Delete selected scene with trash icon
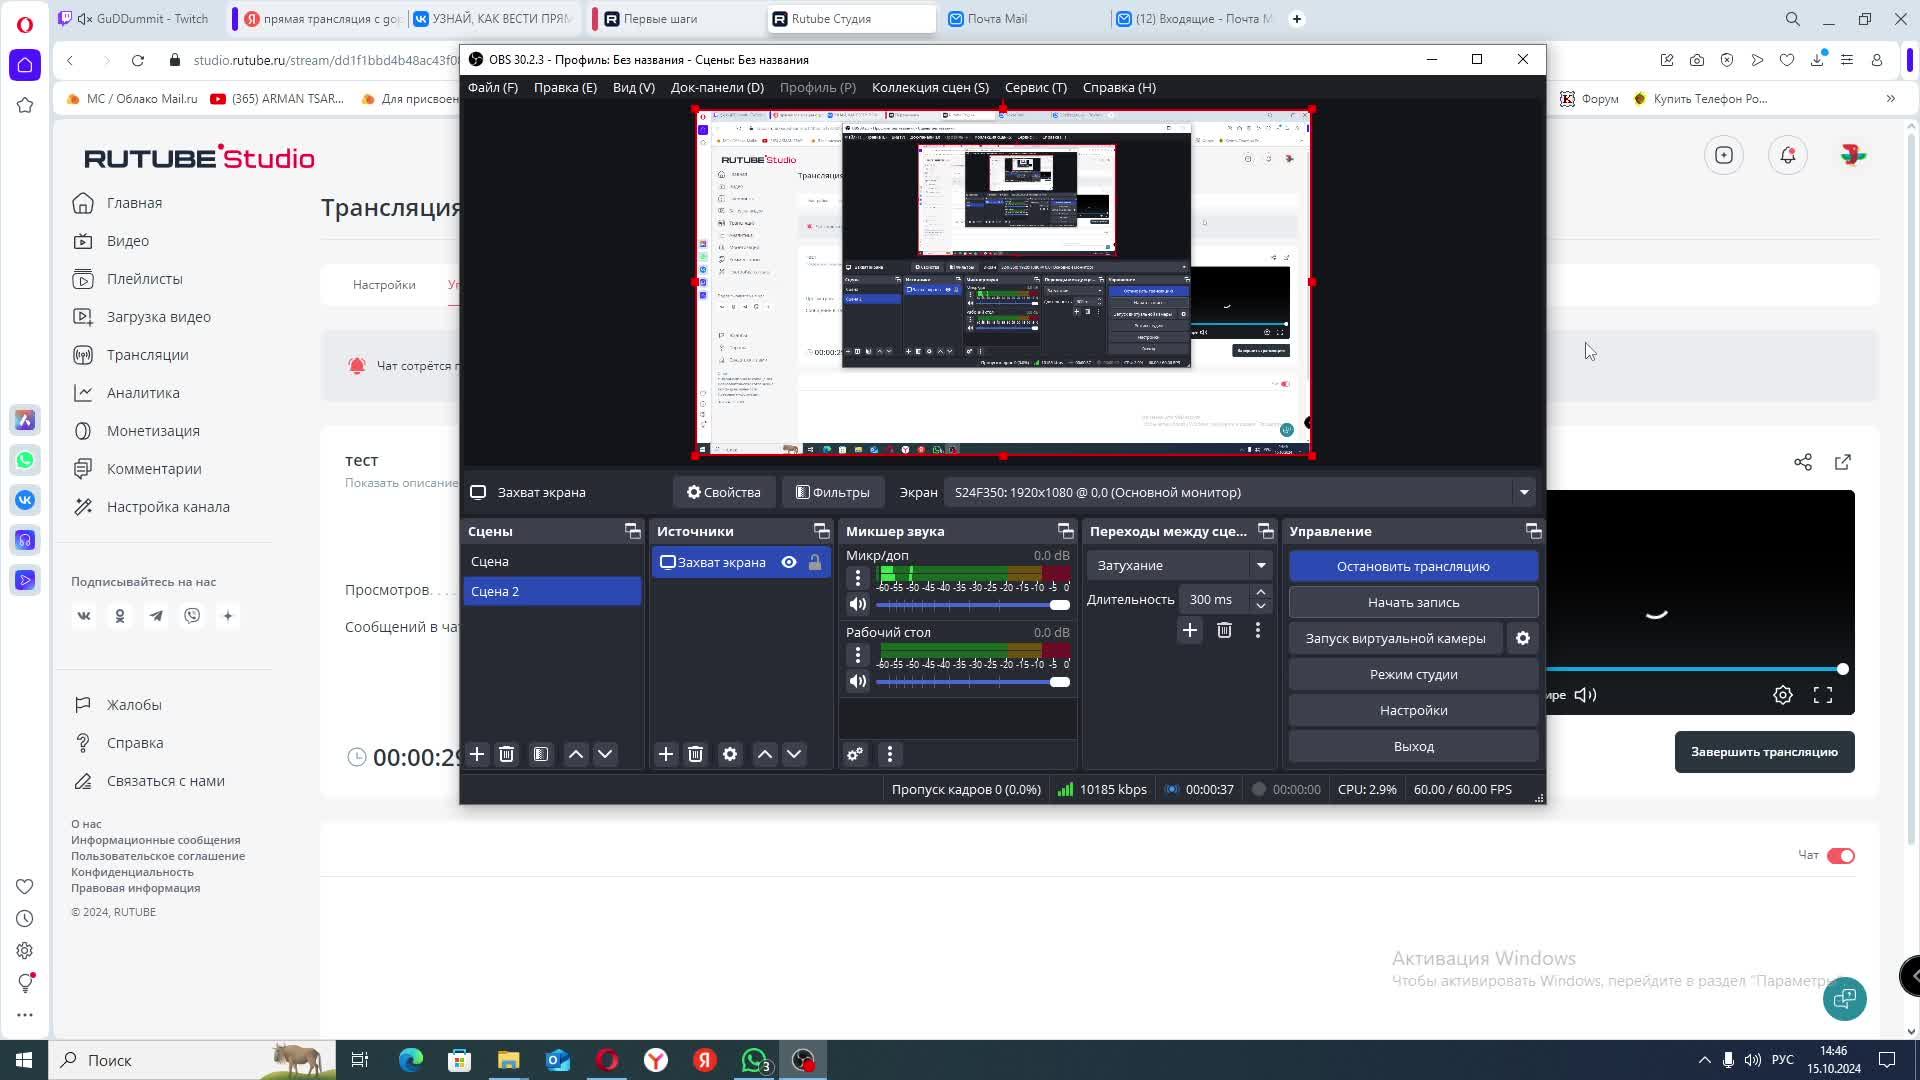Viewport: 1920px width, 1080px height. [506, 754]
